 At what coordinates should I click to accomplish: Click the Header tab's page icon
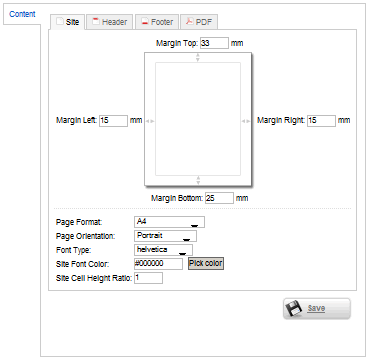(96, 22)
